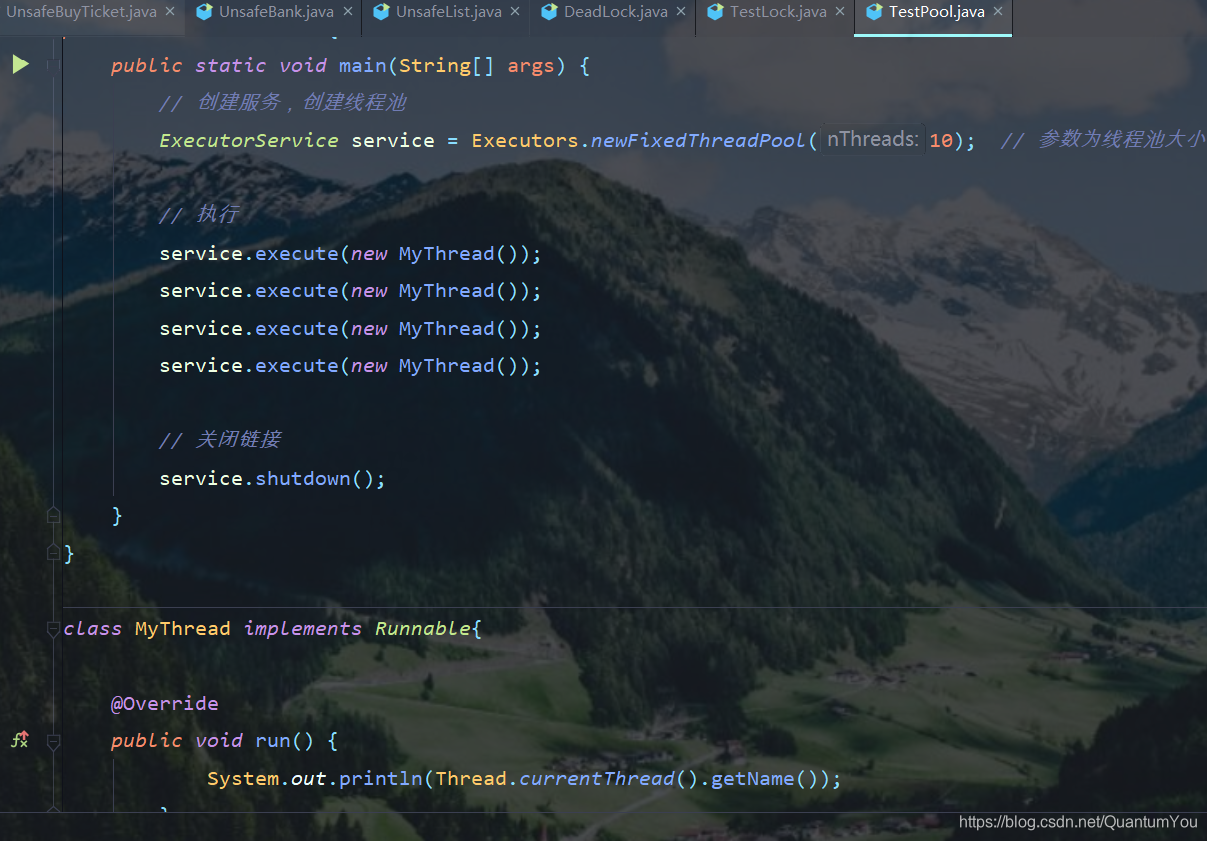1207x841 pixels.
Task: Click the '// 关闭链接' comment
Action: point(220,440)
